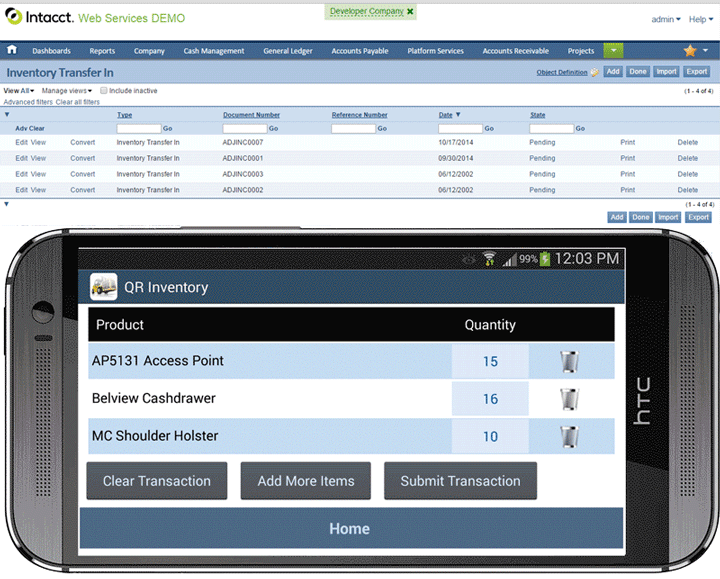
Task: Print the ADJINC0002 record
Action: [628, 190]
